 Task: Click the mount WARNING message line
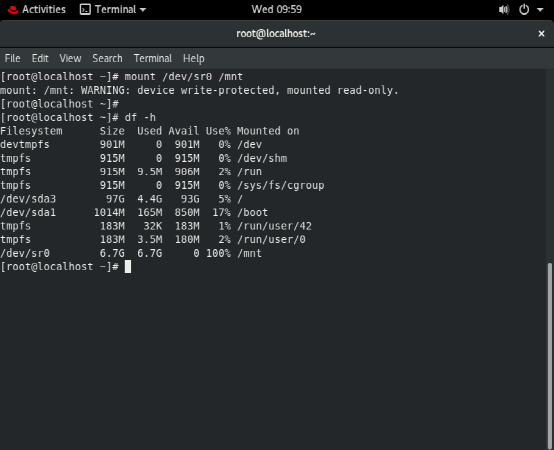pos(199,90)
